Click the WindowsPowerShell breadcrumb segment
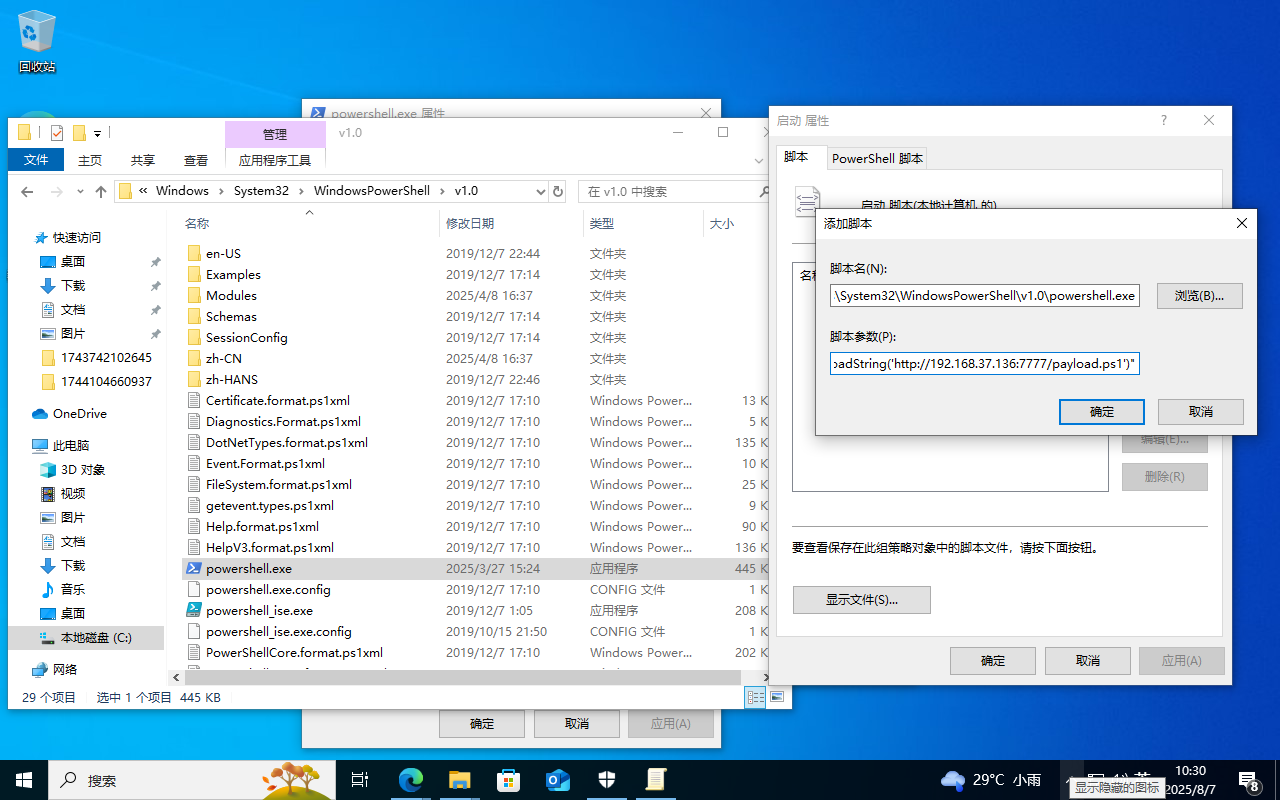The image size is (1280, 800). [371, 191]
